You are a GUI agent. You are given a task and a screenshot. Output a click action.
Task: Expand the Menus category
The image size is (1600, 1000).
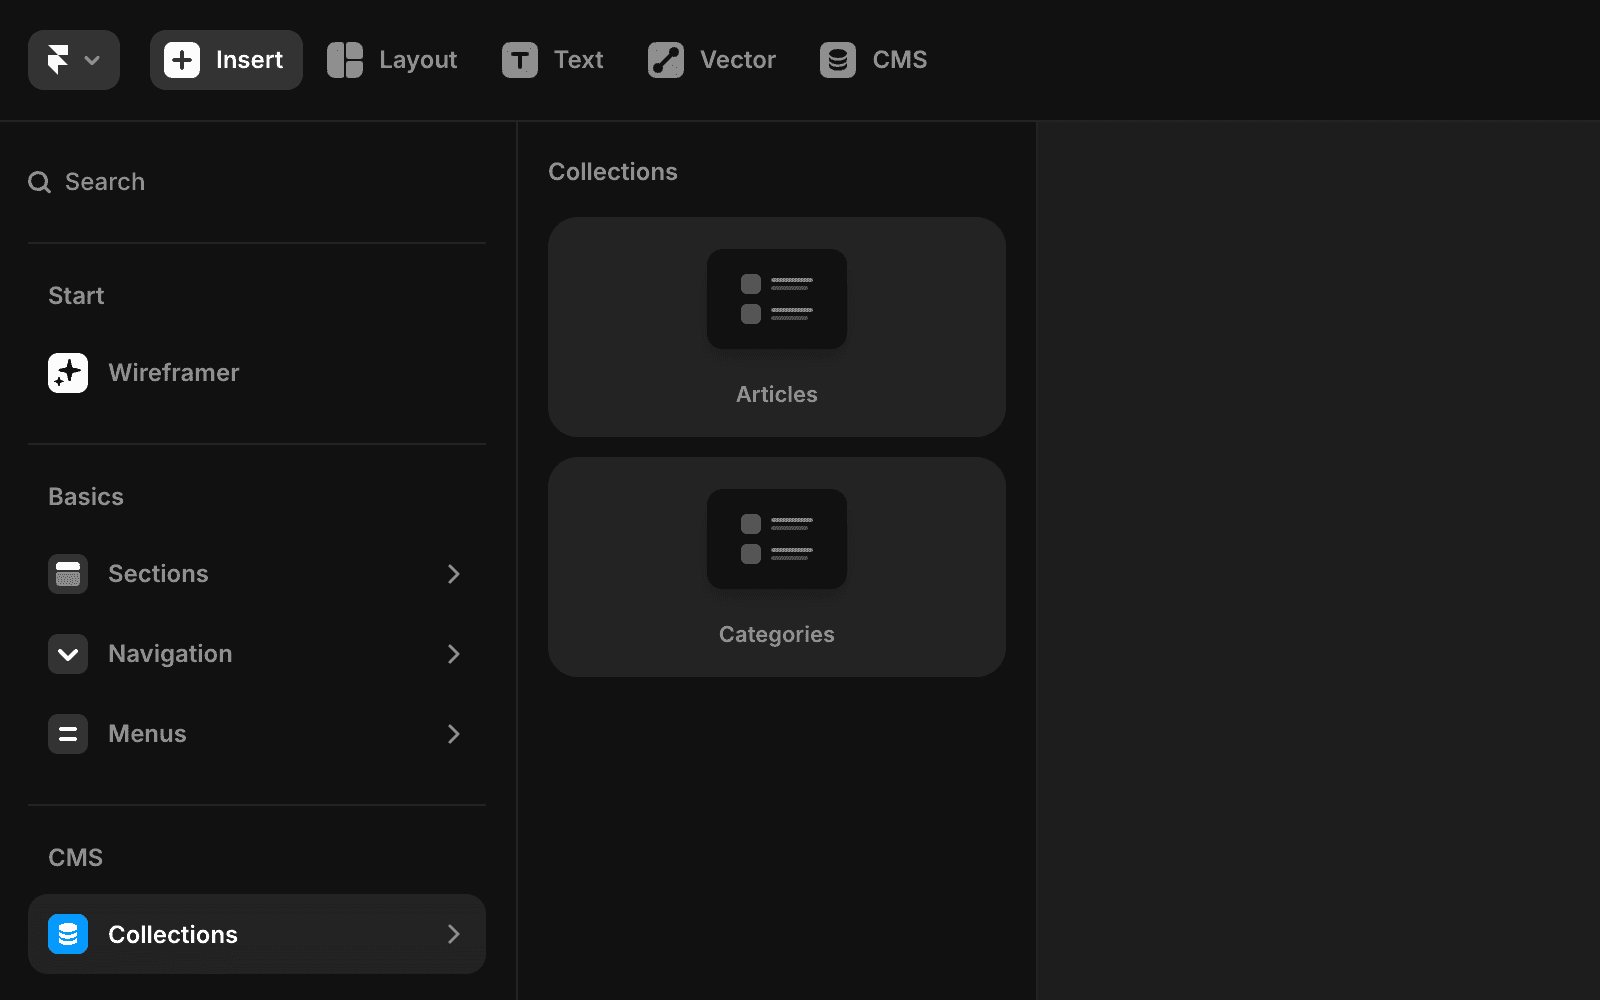455,733
